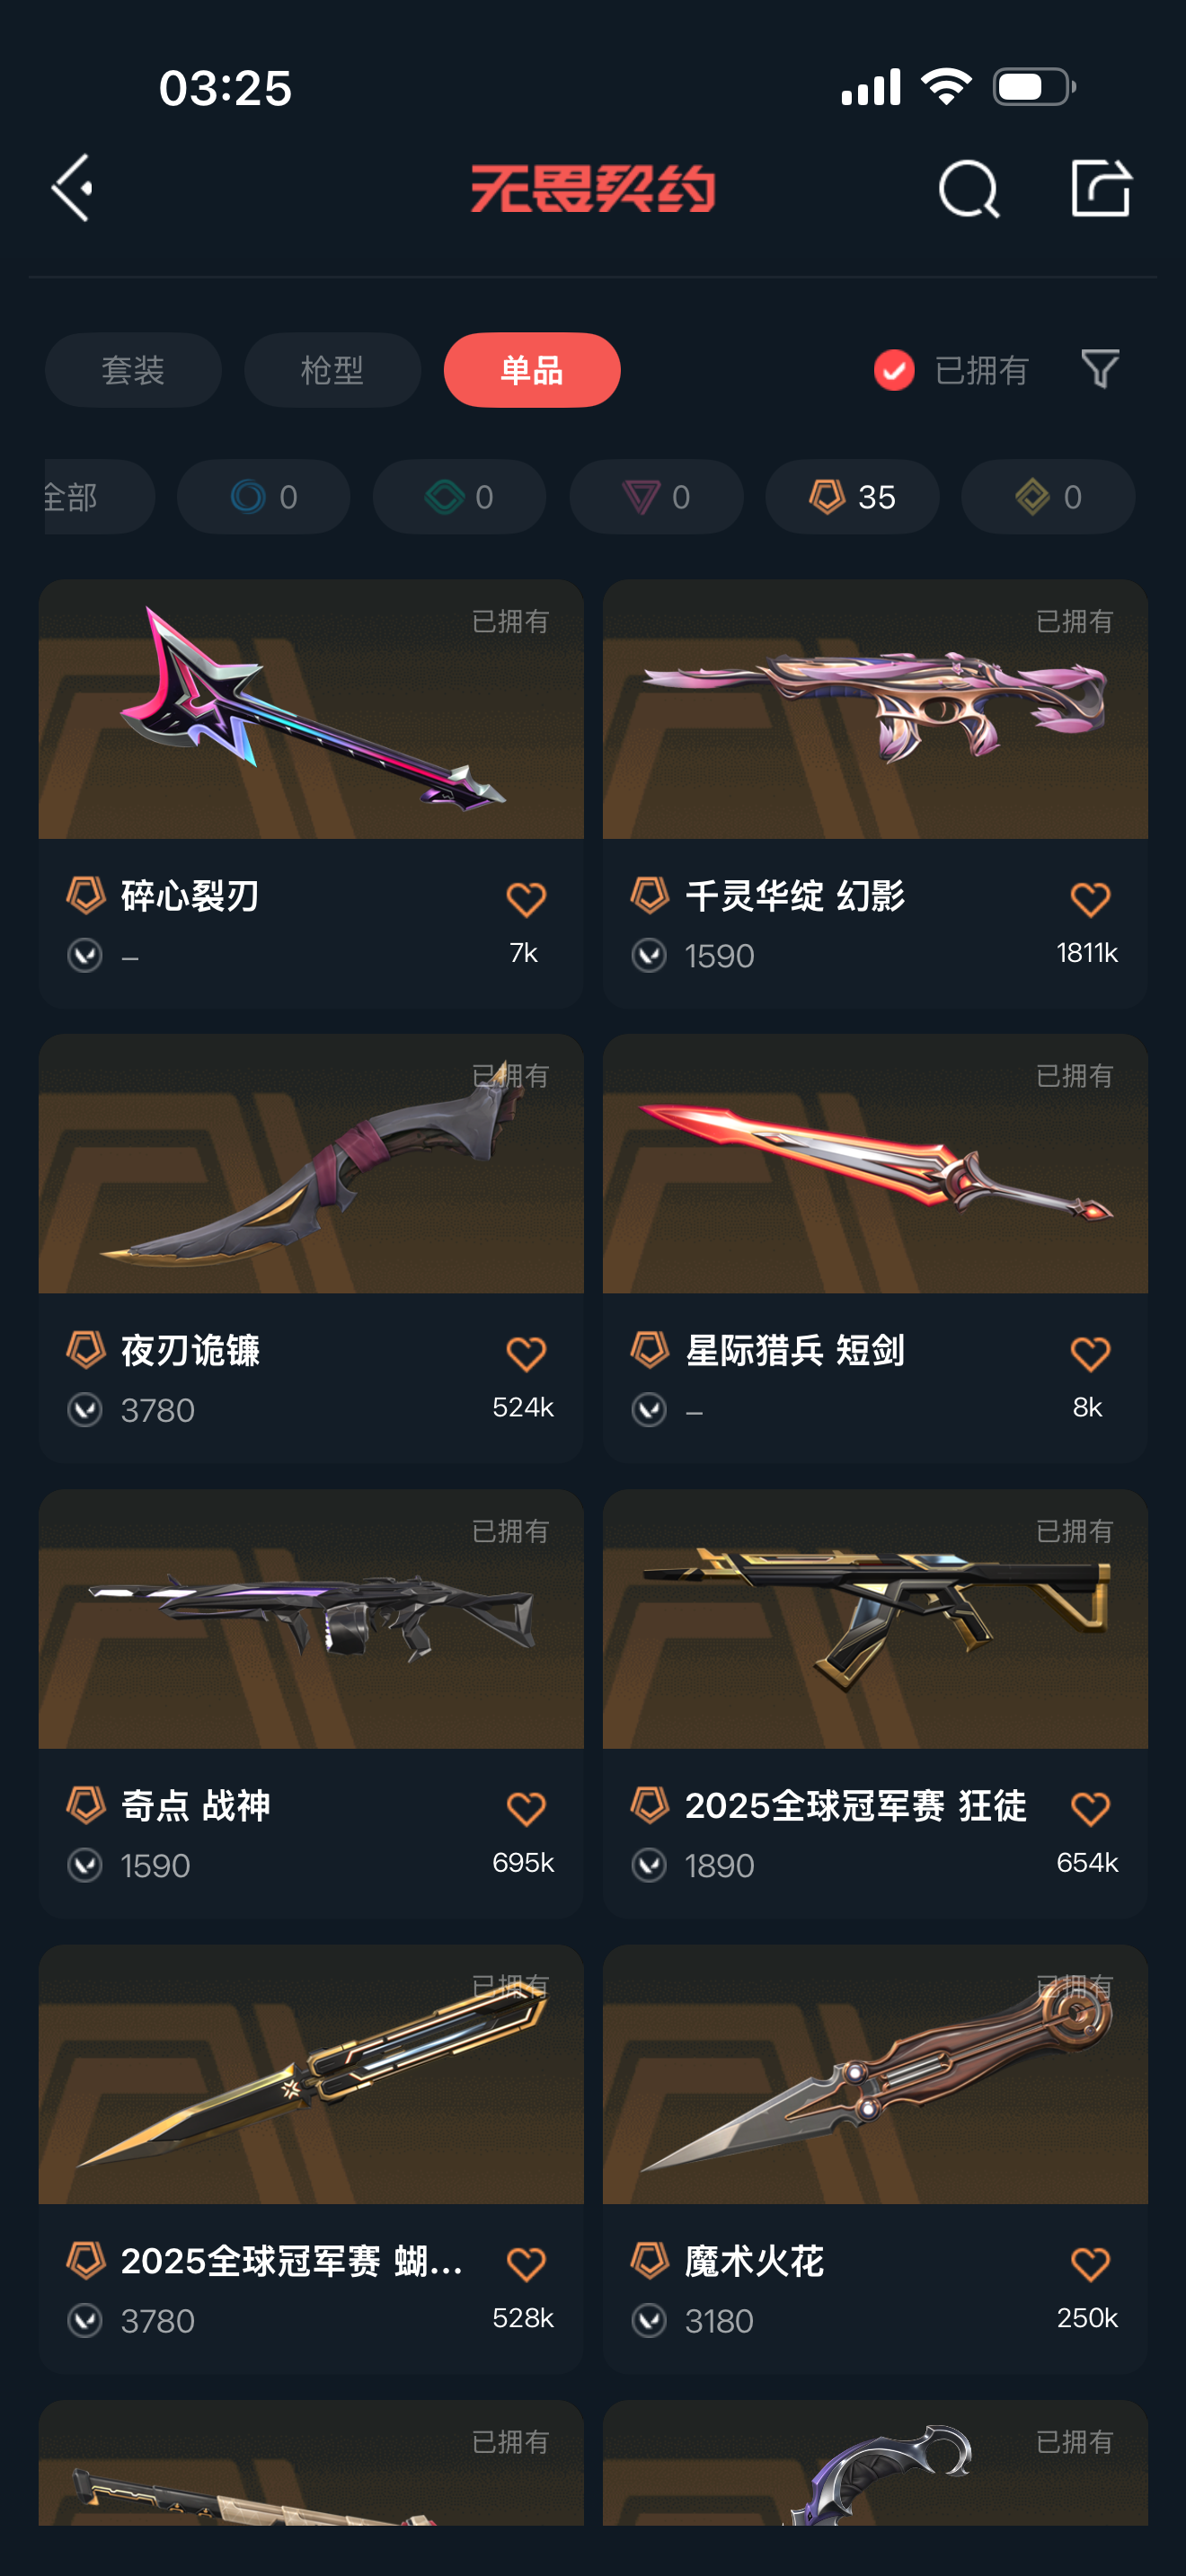Select the blue circle tier filter
Viewport: 1186px width, 2576px height.
[x=263, y=497]
